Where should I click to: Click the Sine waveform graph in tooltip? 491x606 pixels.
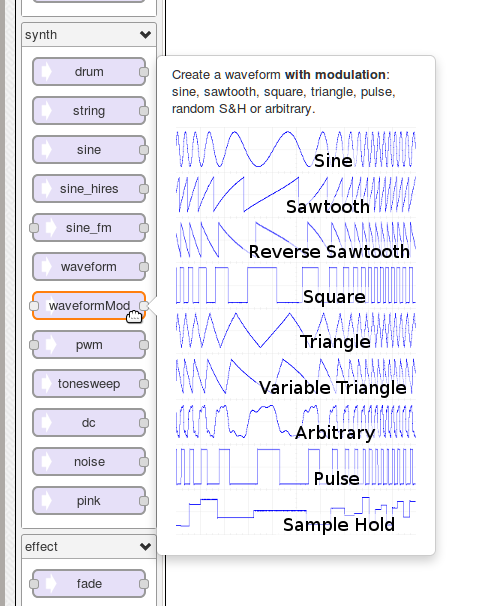point(296,149)
